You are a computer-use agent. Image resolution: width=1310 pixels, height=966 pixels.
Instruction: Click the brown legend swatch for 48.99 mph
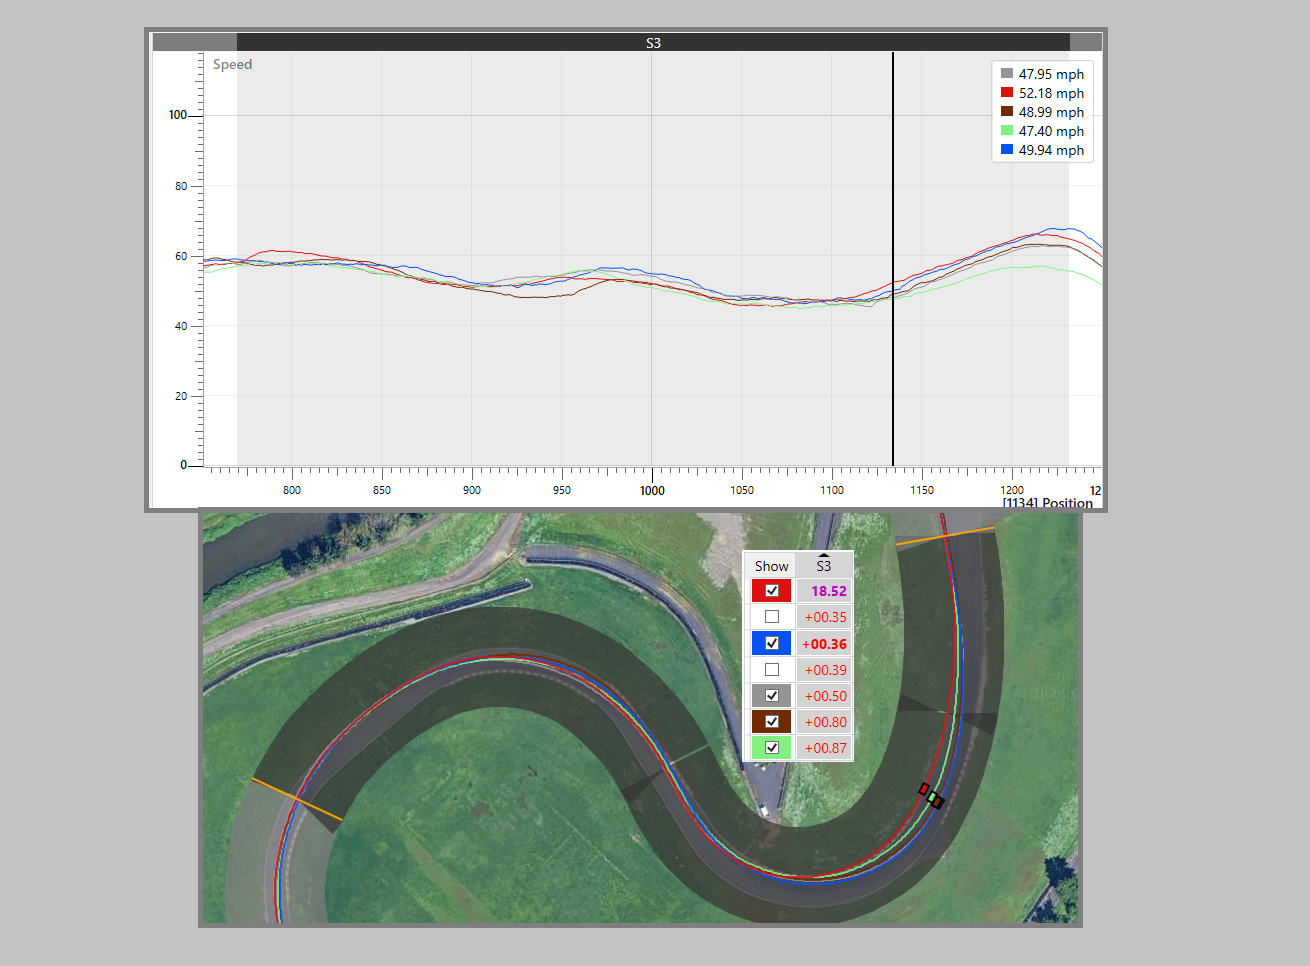(x=1007, y=111)
